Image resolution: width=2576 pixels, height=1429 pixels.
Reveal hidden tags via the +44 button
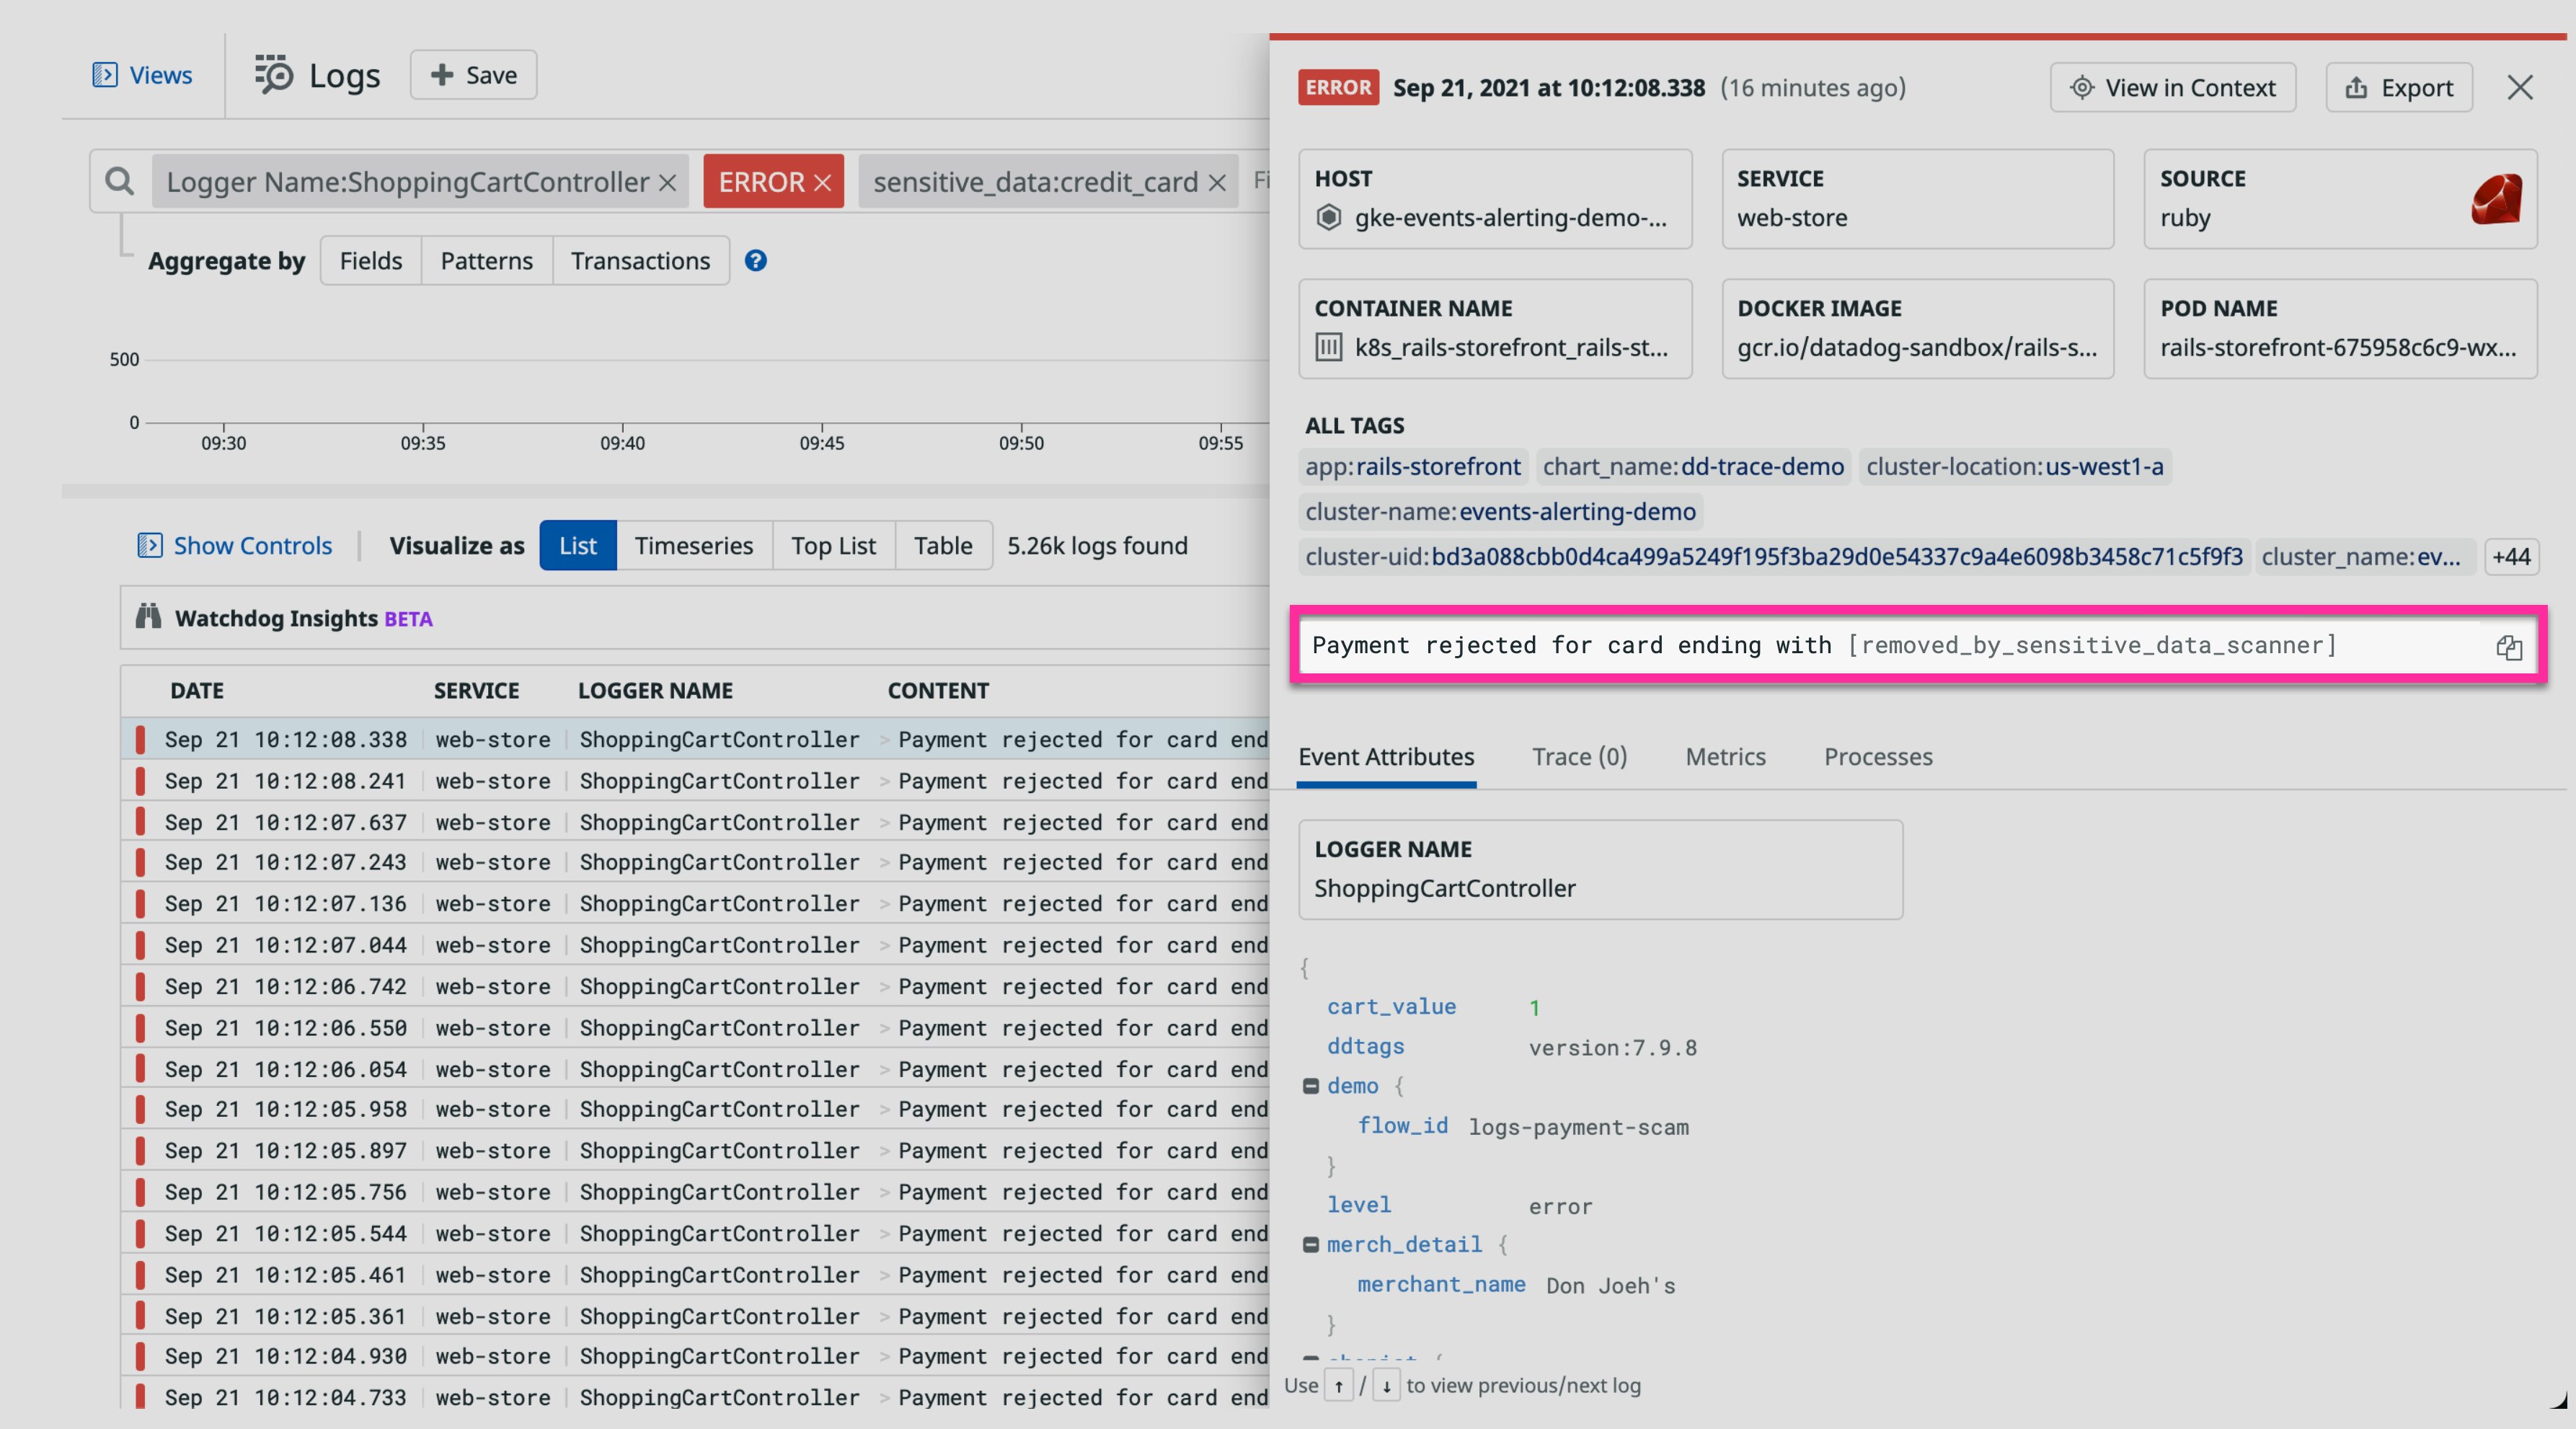[2511, 557]
